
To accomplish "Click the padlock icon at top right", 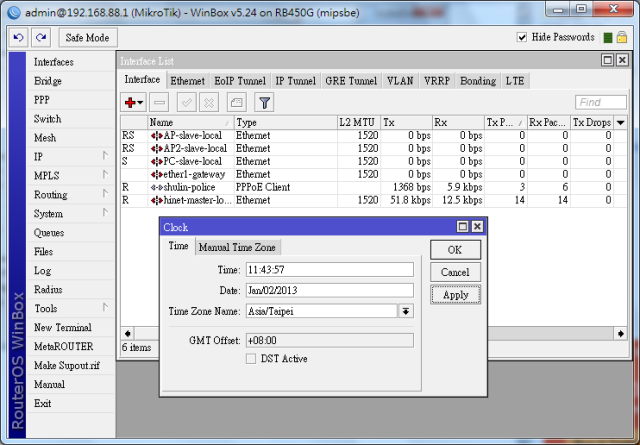I will point(622,38).
